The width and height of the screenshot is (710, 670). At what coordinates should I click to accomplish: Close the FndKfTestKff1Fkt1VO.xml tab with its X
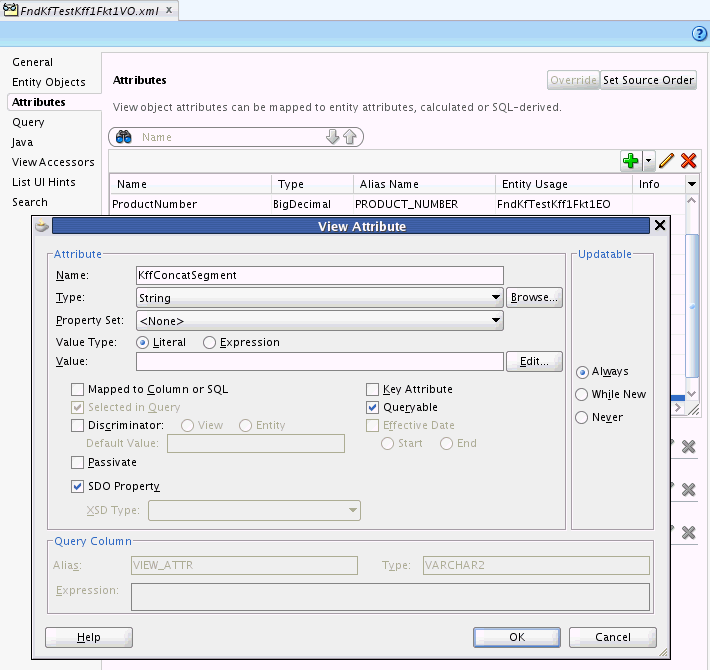169,10
